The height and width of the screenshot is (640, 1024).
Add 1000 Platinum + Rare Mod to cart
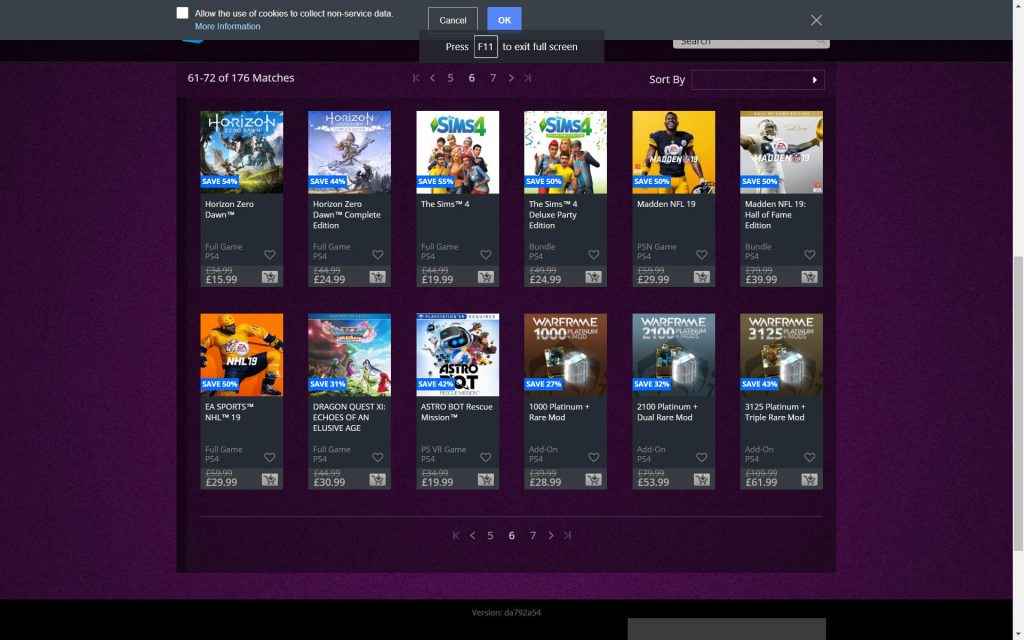click(594, 480)
